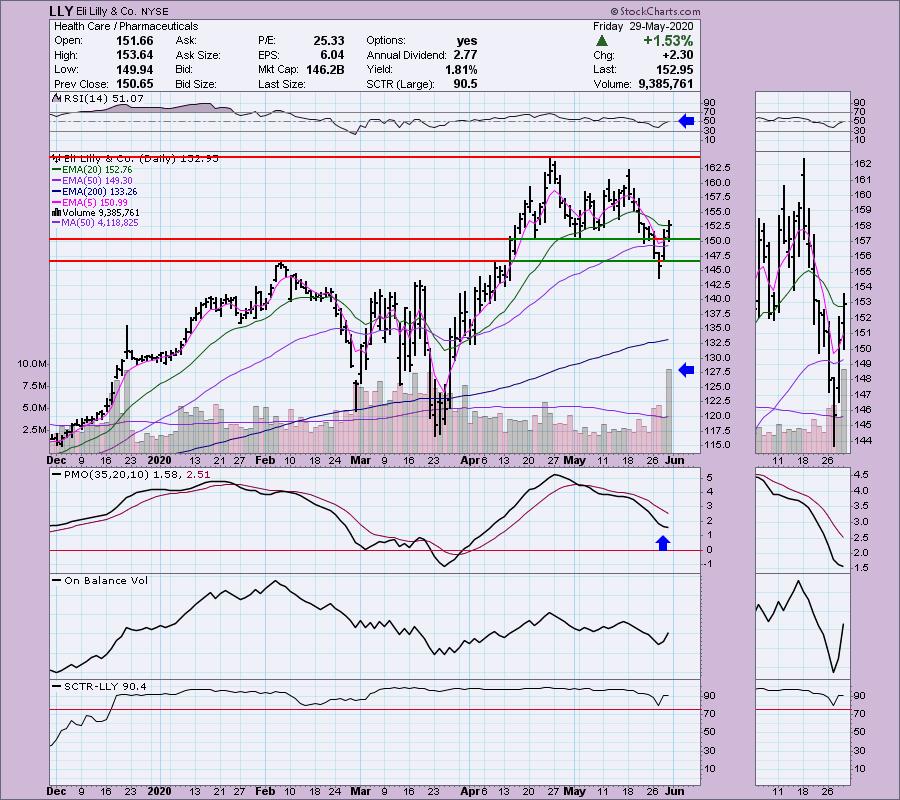
Task: Click the header Volume value 9,385,761
Action: coord(666,84)
